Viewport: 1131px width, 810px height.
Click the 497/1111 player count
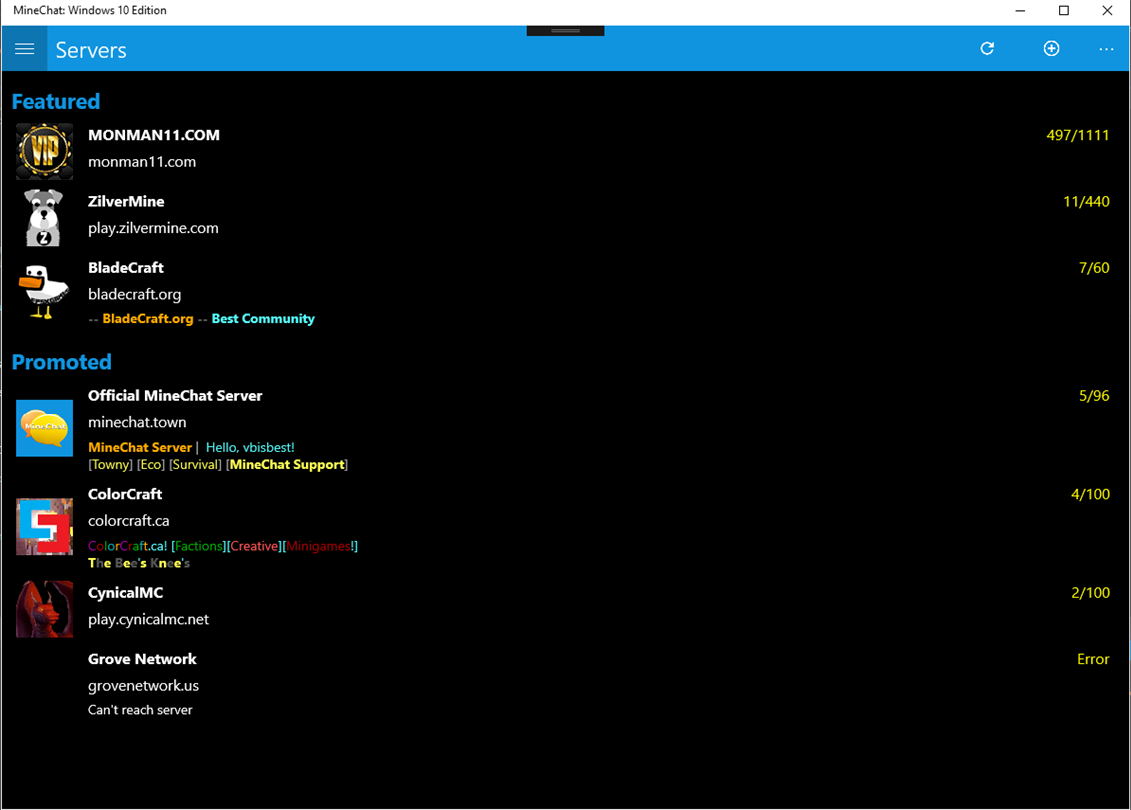1078,135
